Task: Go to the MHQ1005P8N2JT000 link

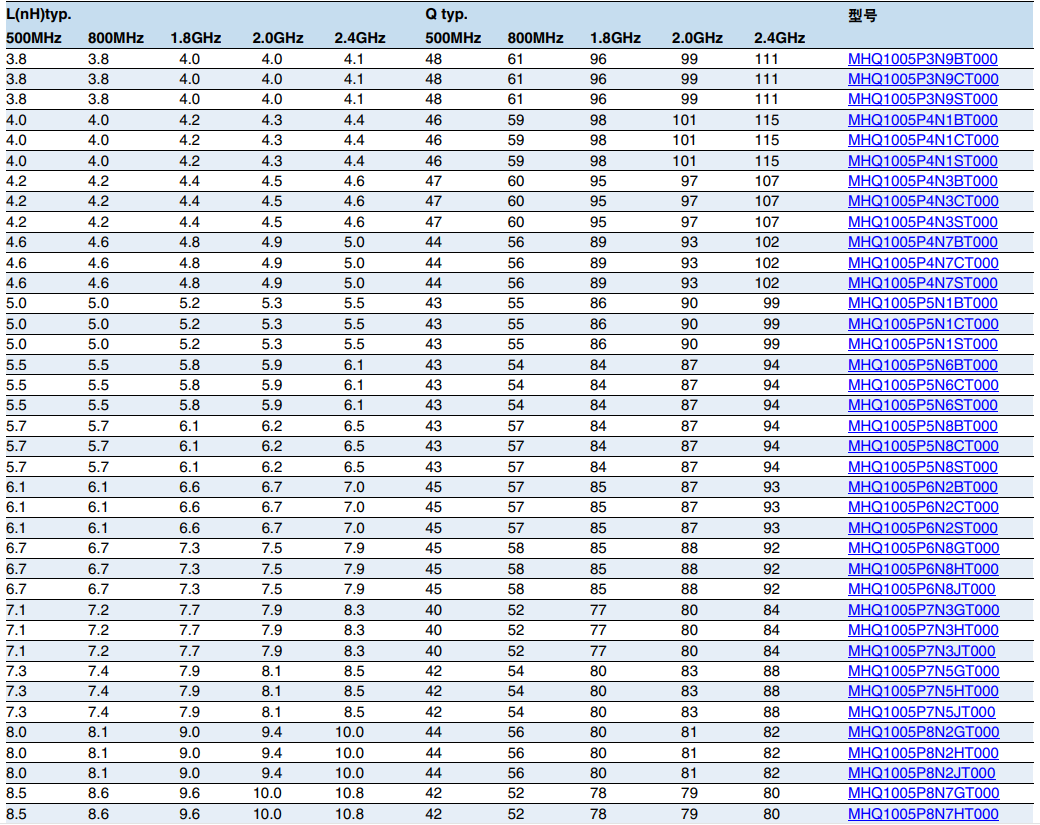Action: click(921, 774)
